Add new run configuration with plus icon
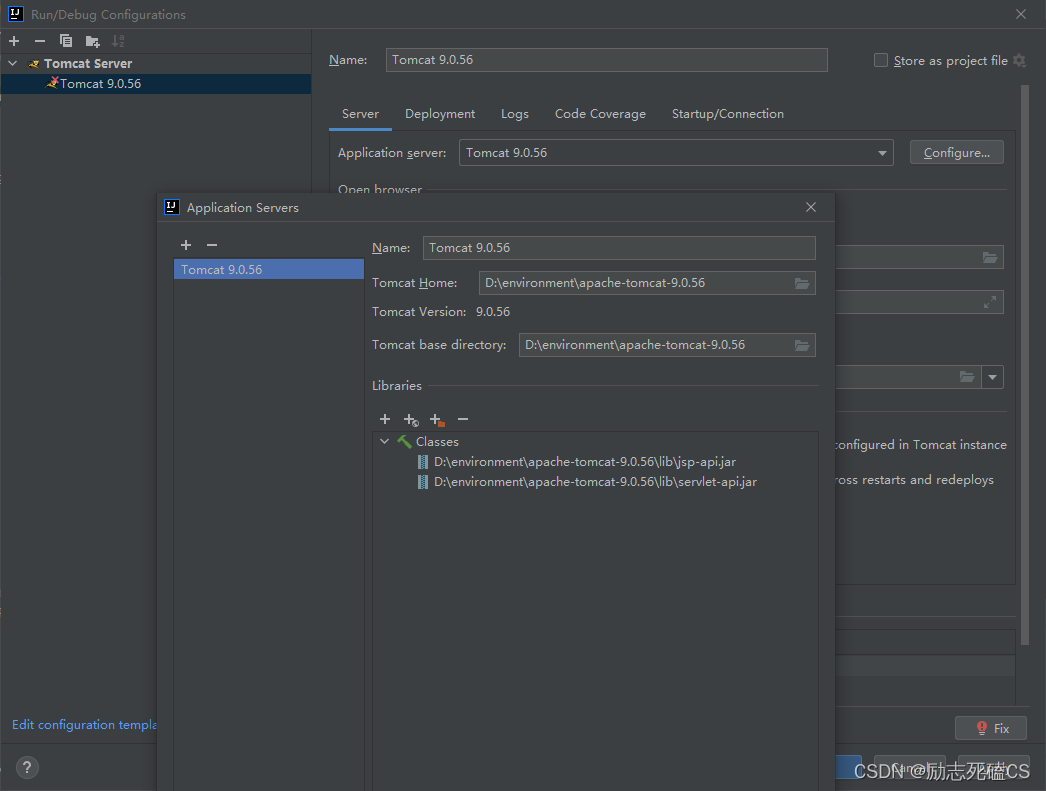1046x791 pixels. 14,41
